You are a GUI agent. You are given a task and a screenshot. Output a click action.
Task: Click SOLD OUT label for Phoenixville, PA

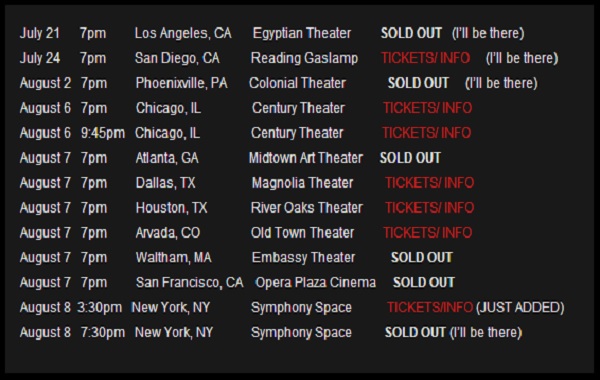click(x=418, y=83)
